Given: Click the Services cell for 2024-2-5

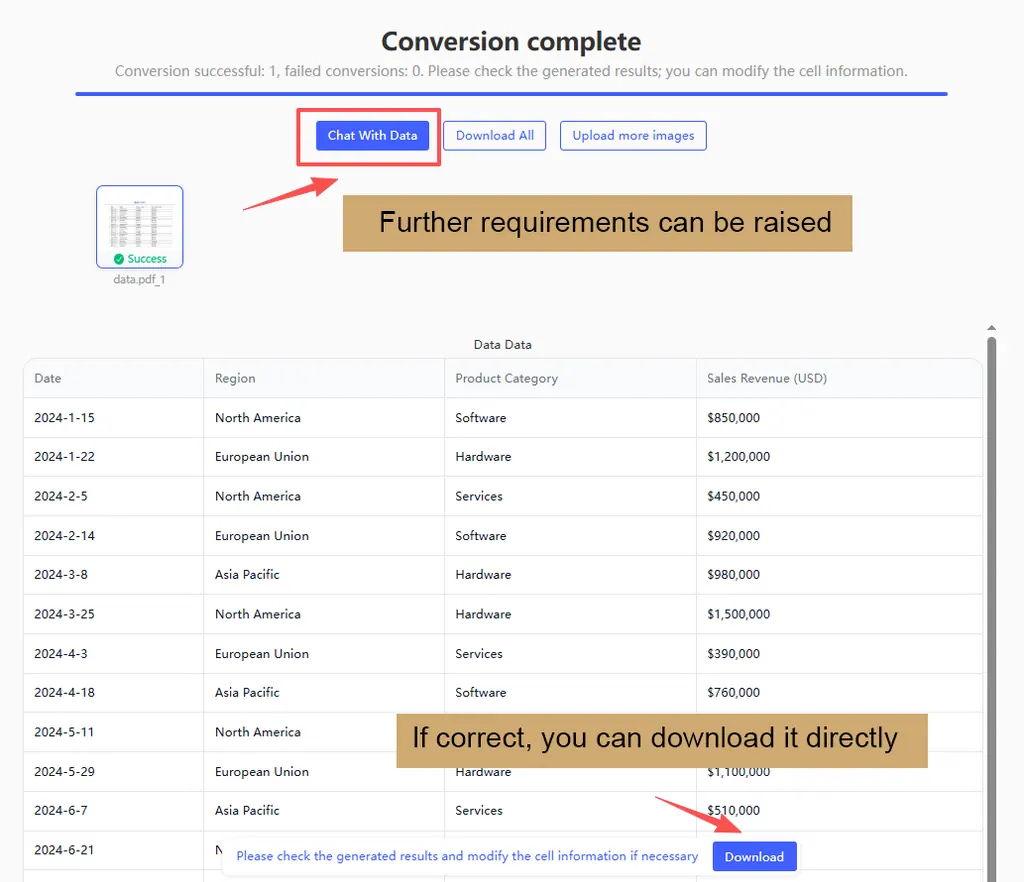Looking at the screenshot, I should click(479, 496).
